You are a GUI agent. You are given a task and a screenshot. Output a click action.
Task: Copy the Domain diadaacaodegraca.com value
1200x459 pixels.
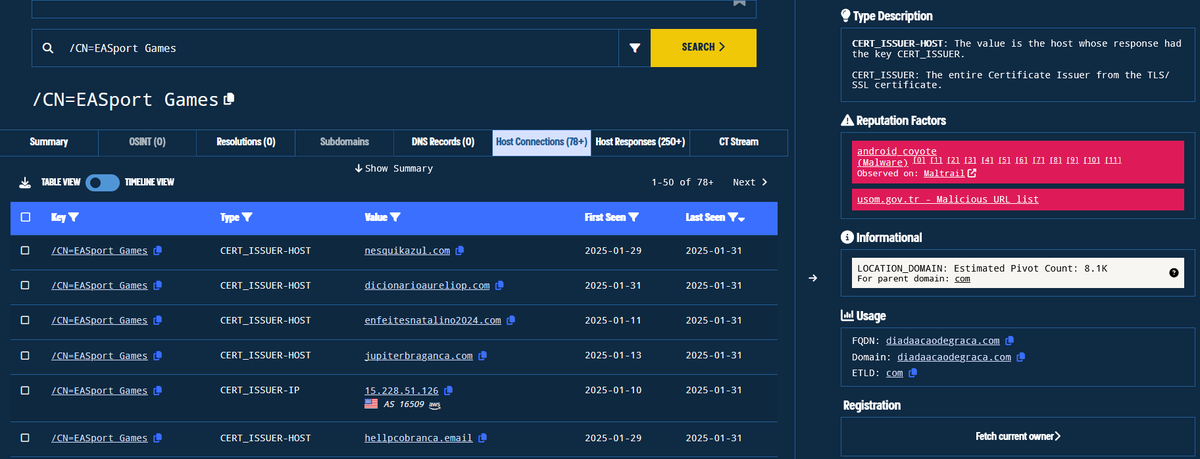1020,357
